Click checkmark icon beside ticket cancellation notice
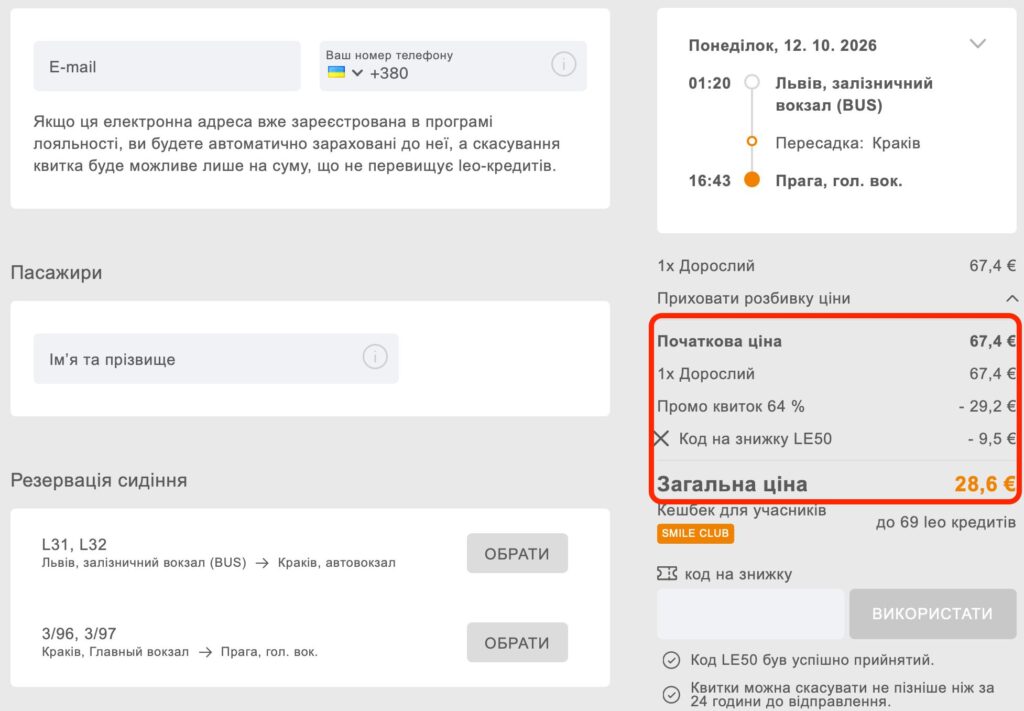This screenshot has width=1024, height=711. [x=671, y=694]
